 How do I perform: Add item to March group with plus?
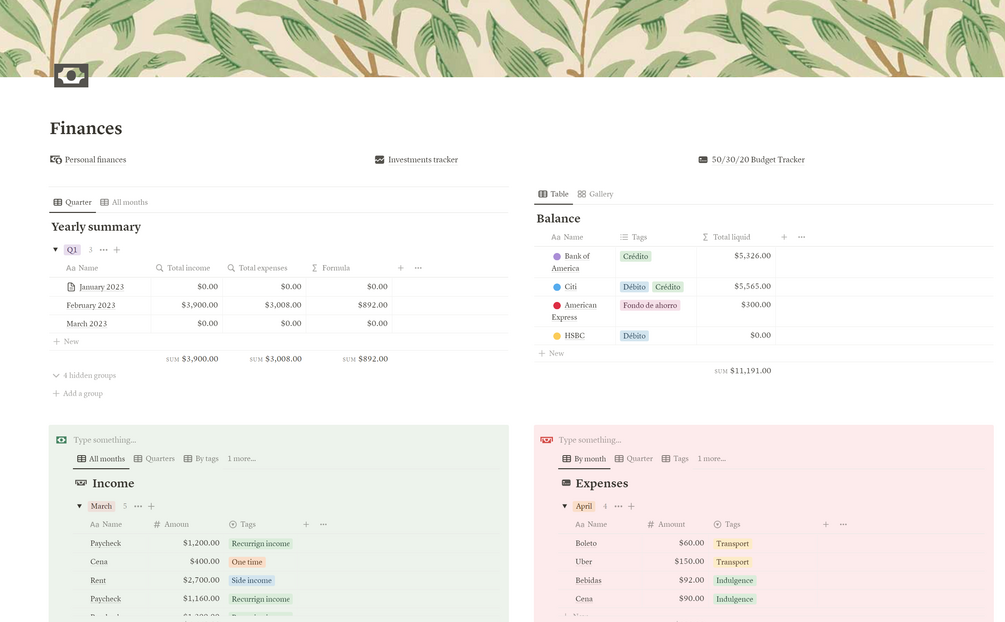[x=151, y=507]
